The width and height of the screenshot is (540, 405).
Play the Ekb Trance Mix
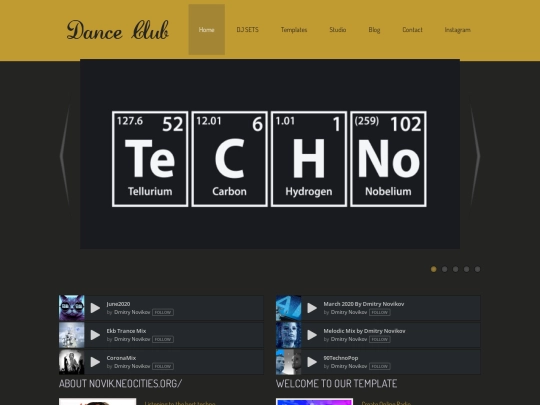point(95,335)
